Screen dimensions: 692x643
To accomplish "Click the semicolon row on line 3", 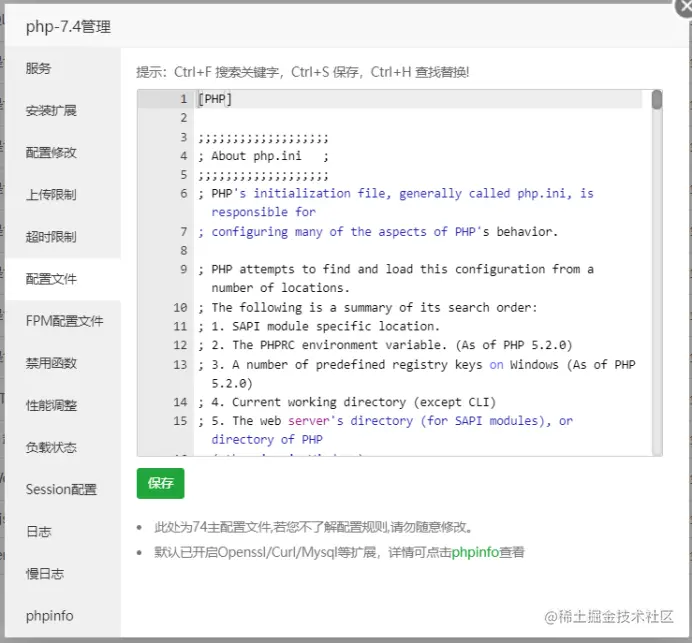I will [x=263, y=138].
